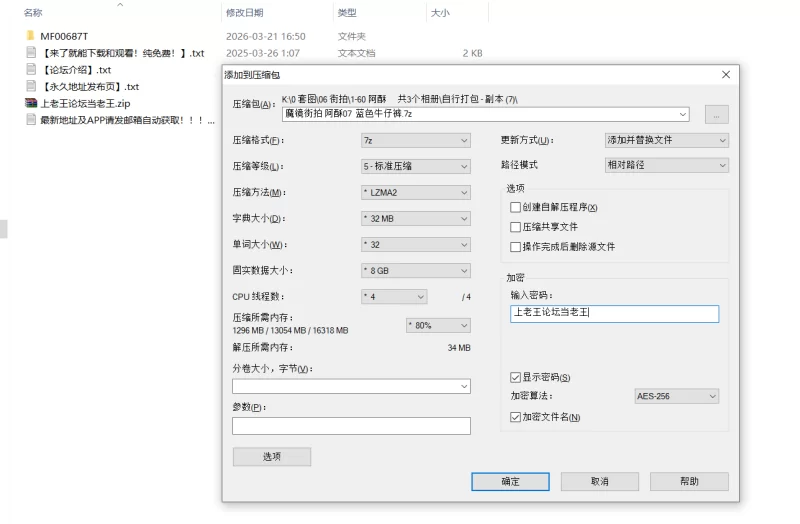
Task: Click the file icon beside 最新地址及APP请发邮箱自动获取
Action: click(31, 120)
